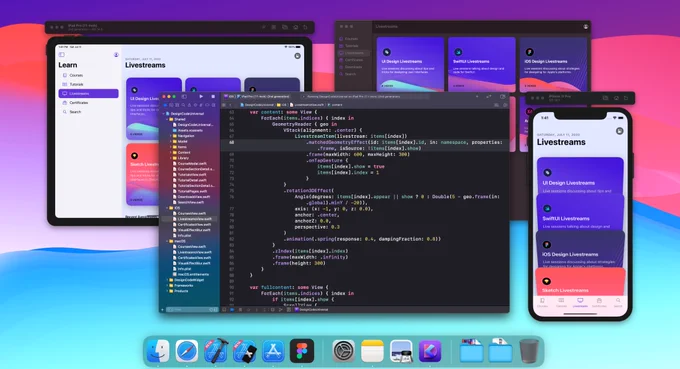Viewport: 680px width, 369px height.
Task: Tap UI Design Livestreams card on iPhone
Action: 580,175
